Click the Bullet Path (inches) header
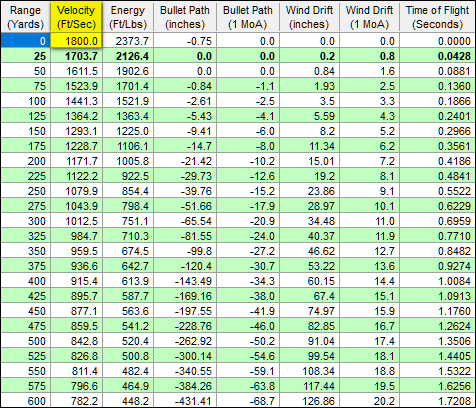 coord(185,17)
